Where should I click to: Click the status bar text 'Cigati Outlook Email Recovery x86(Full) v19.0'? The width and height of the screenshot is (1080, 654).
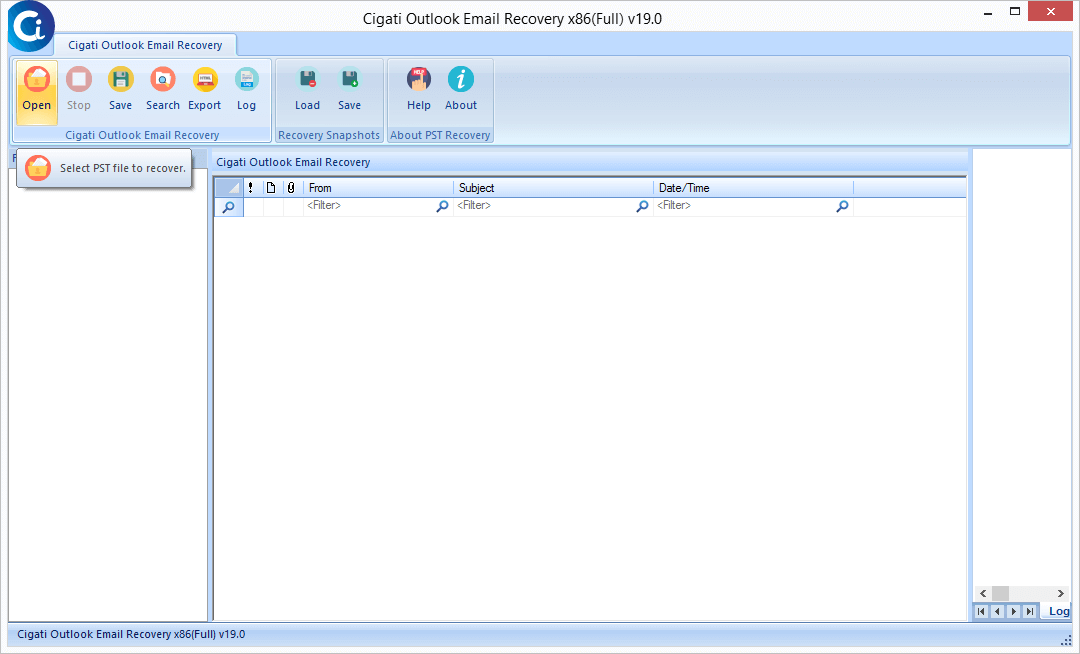click(131, 634)
